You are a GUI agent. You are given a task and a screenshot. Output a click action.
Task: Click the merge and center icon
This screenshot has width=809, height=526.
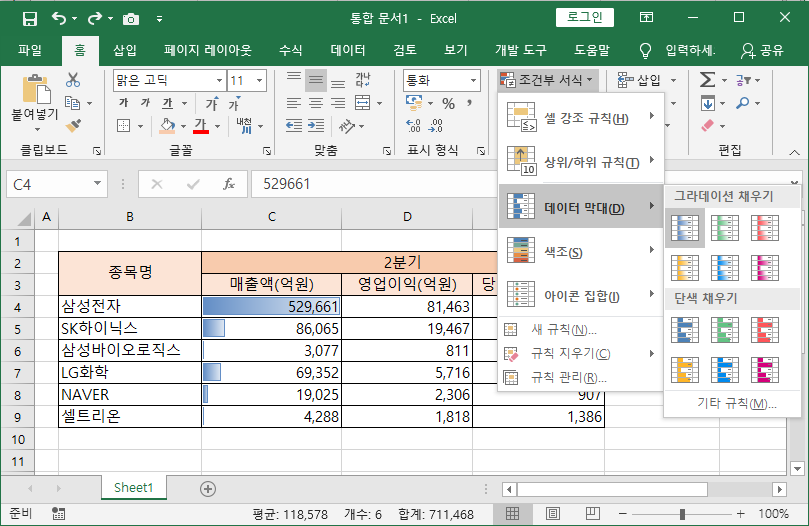[363, 103]
